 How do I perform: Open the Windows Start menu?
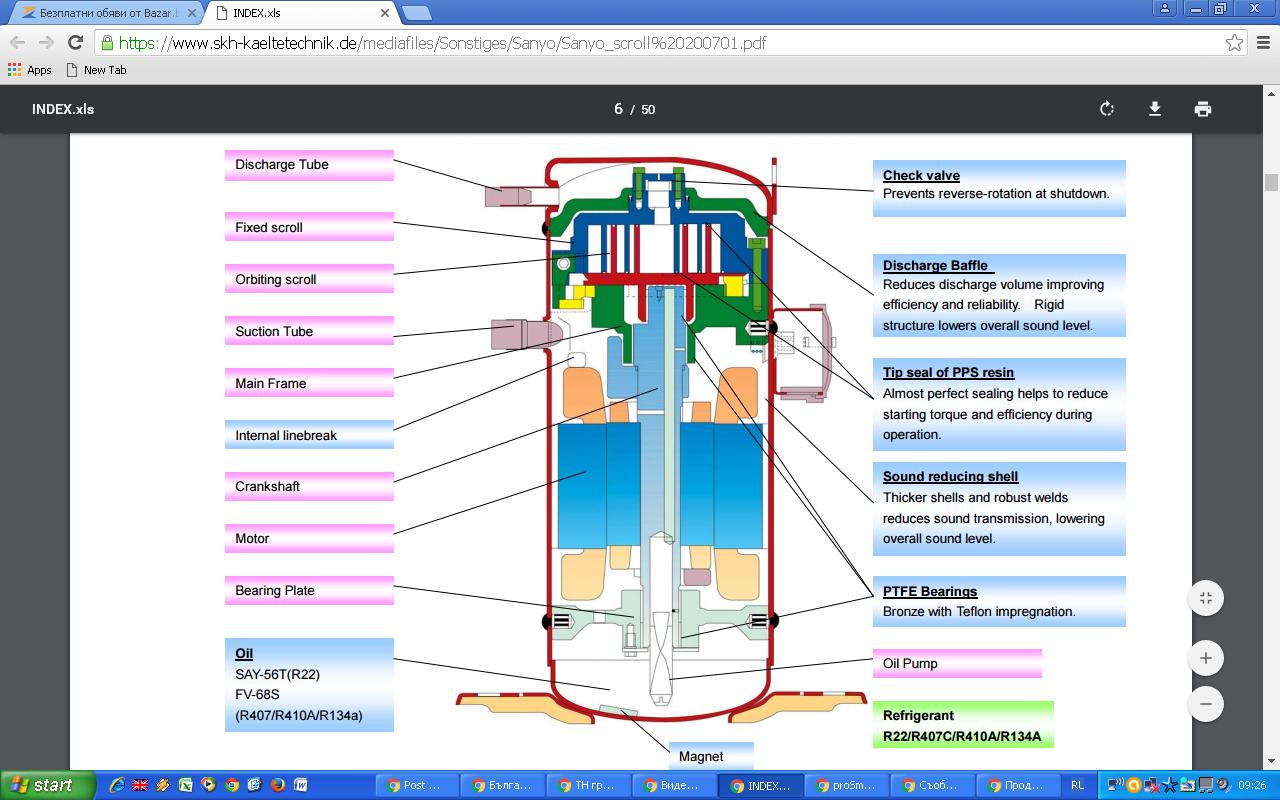pos(47,785)
